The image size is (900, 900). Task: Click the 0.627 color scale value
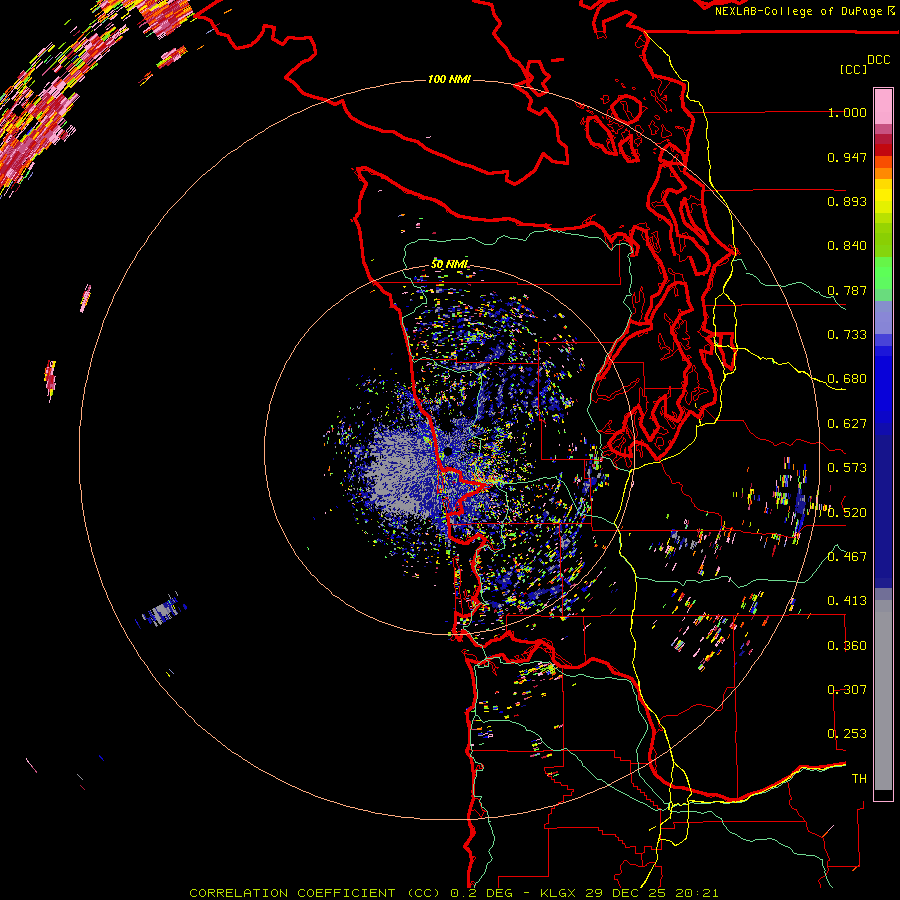847,424
